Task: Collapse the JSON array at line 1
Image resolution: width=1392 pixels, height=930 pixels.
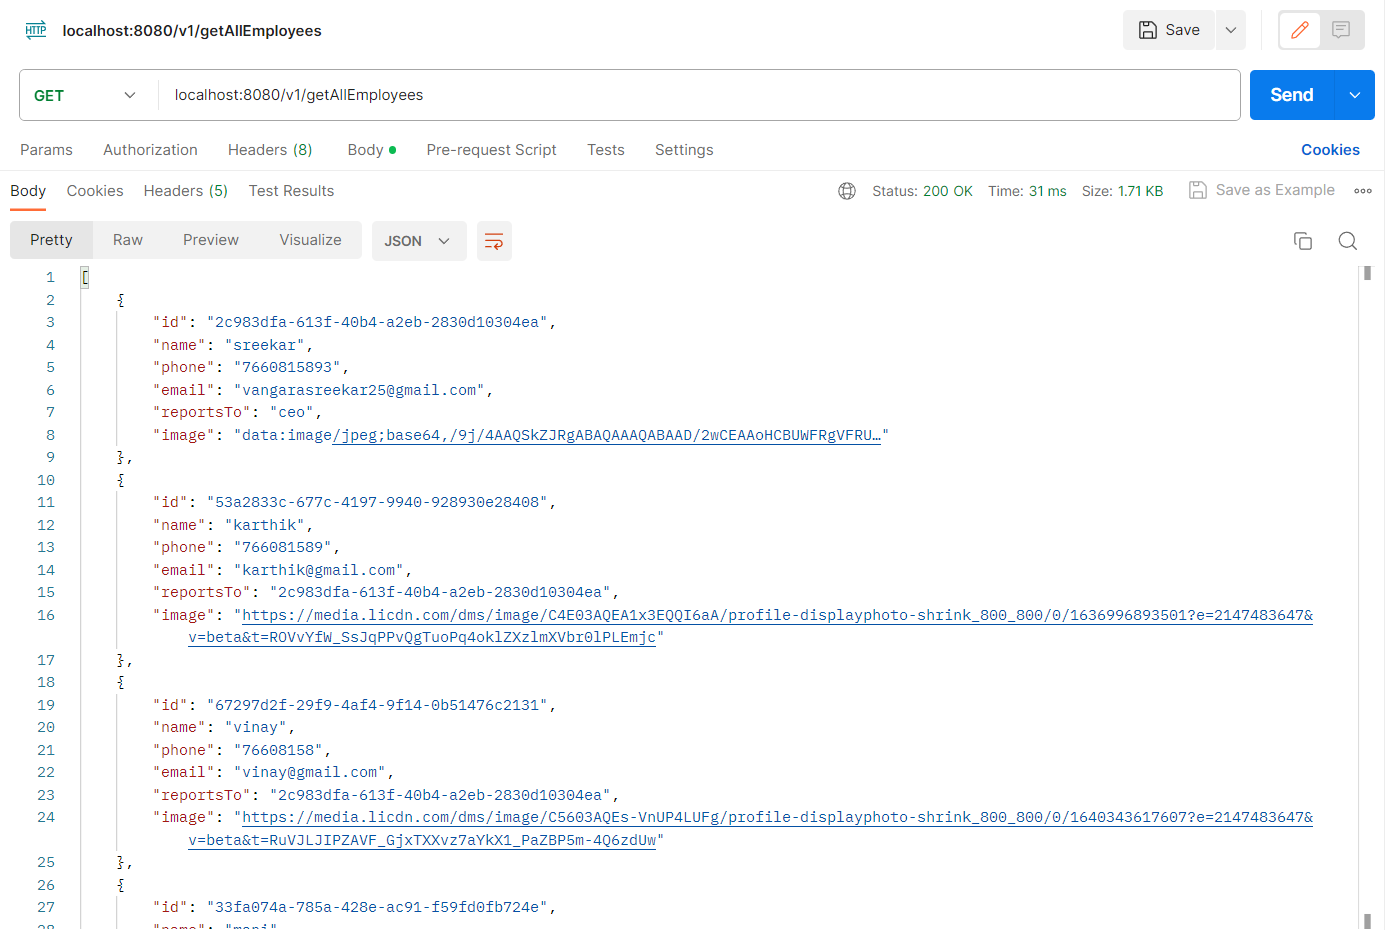Action: 85,277
